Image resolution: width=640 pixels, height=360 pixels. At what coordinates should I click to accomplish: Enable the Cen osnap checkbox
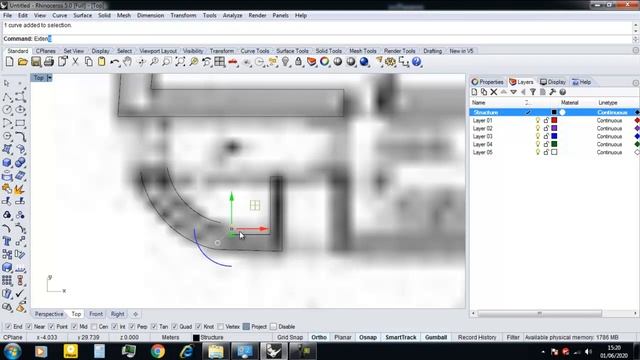coord(94,327)
